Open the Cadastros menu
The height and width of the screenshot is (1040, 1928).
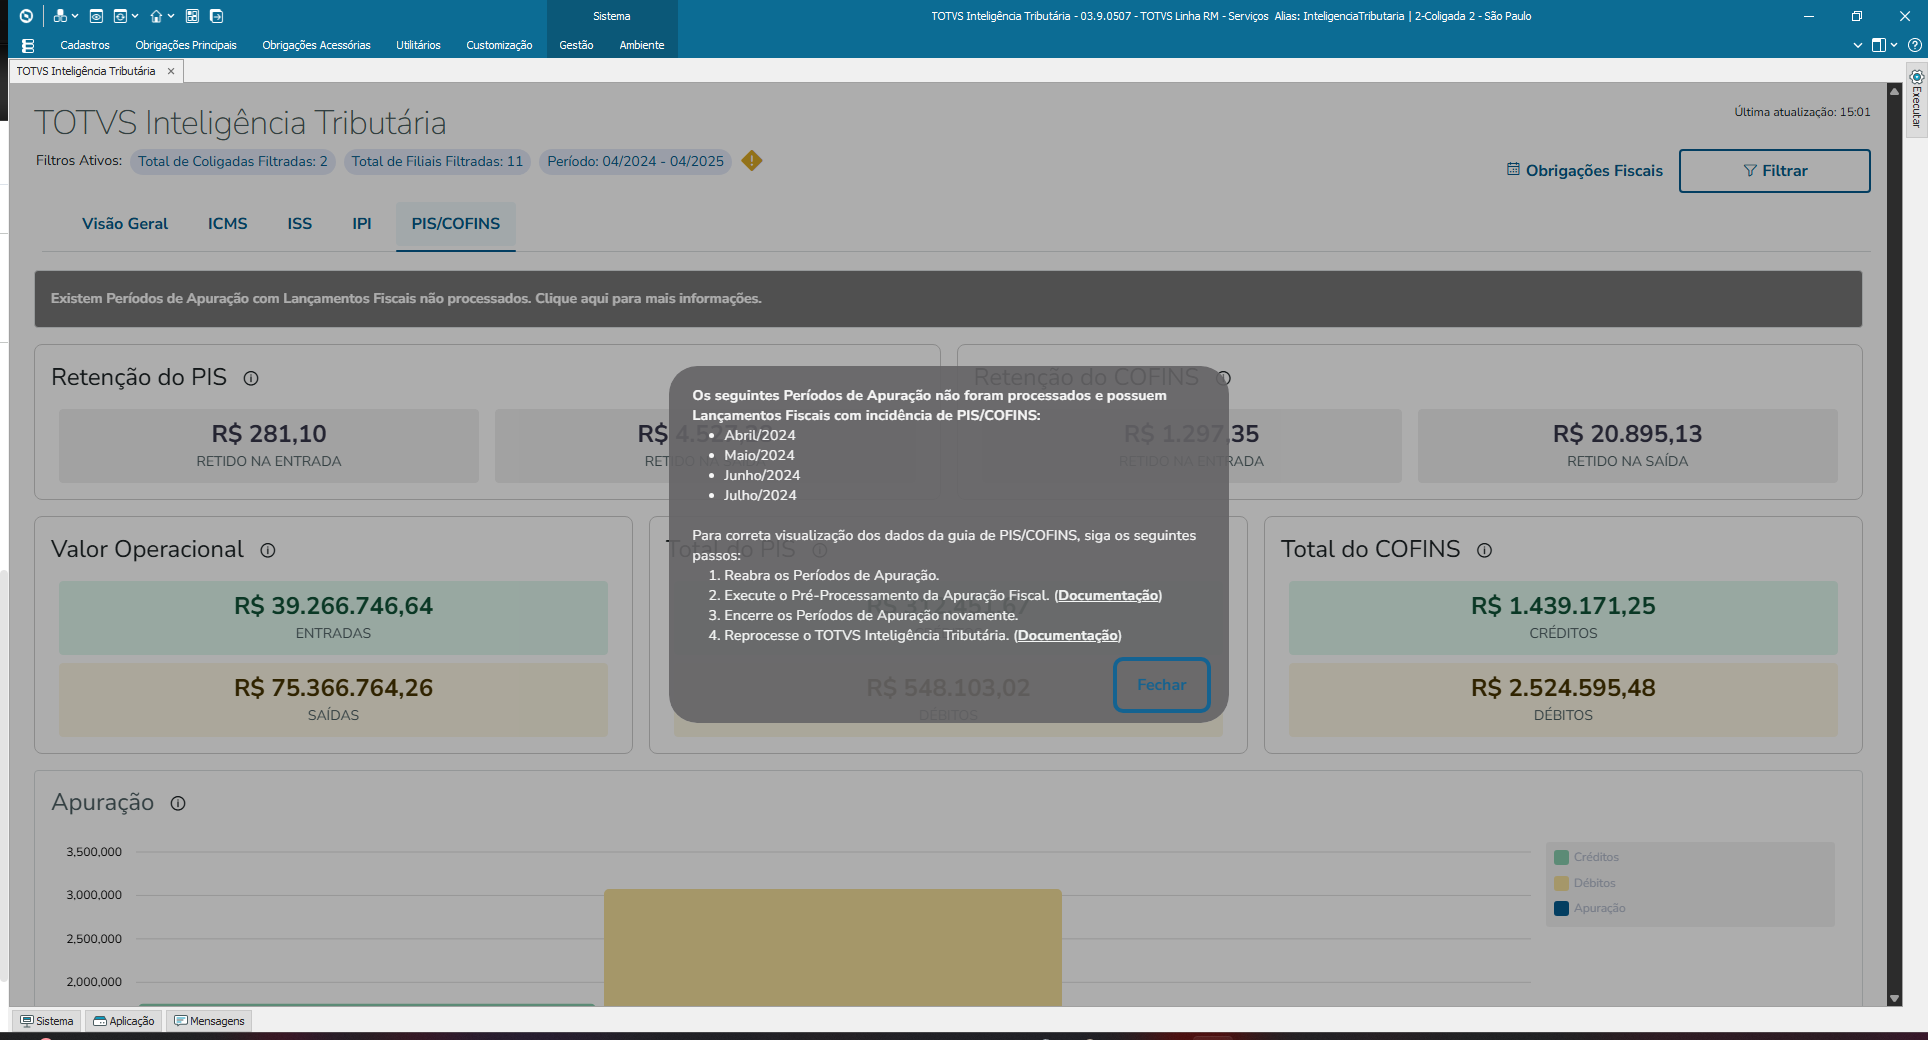[x=85, y=45]
